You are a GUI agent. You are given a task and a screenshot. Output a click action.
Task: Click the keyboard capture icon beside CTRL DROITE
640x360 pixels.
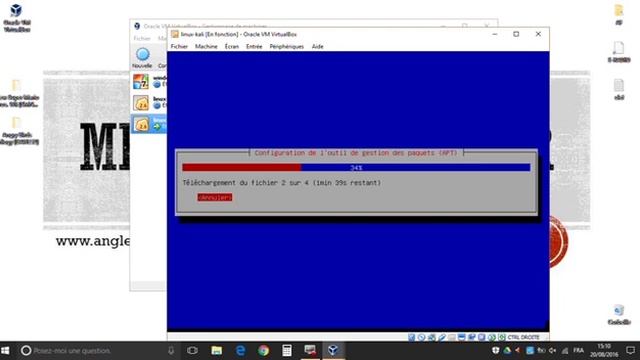point(502,337)
